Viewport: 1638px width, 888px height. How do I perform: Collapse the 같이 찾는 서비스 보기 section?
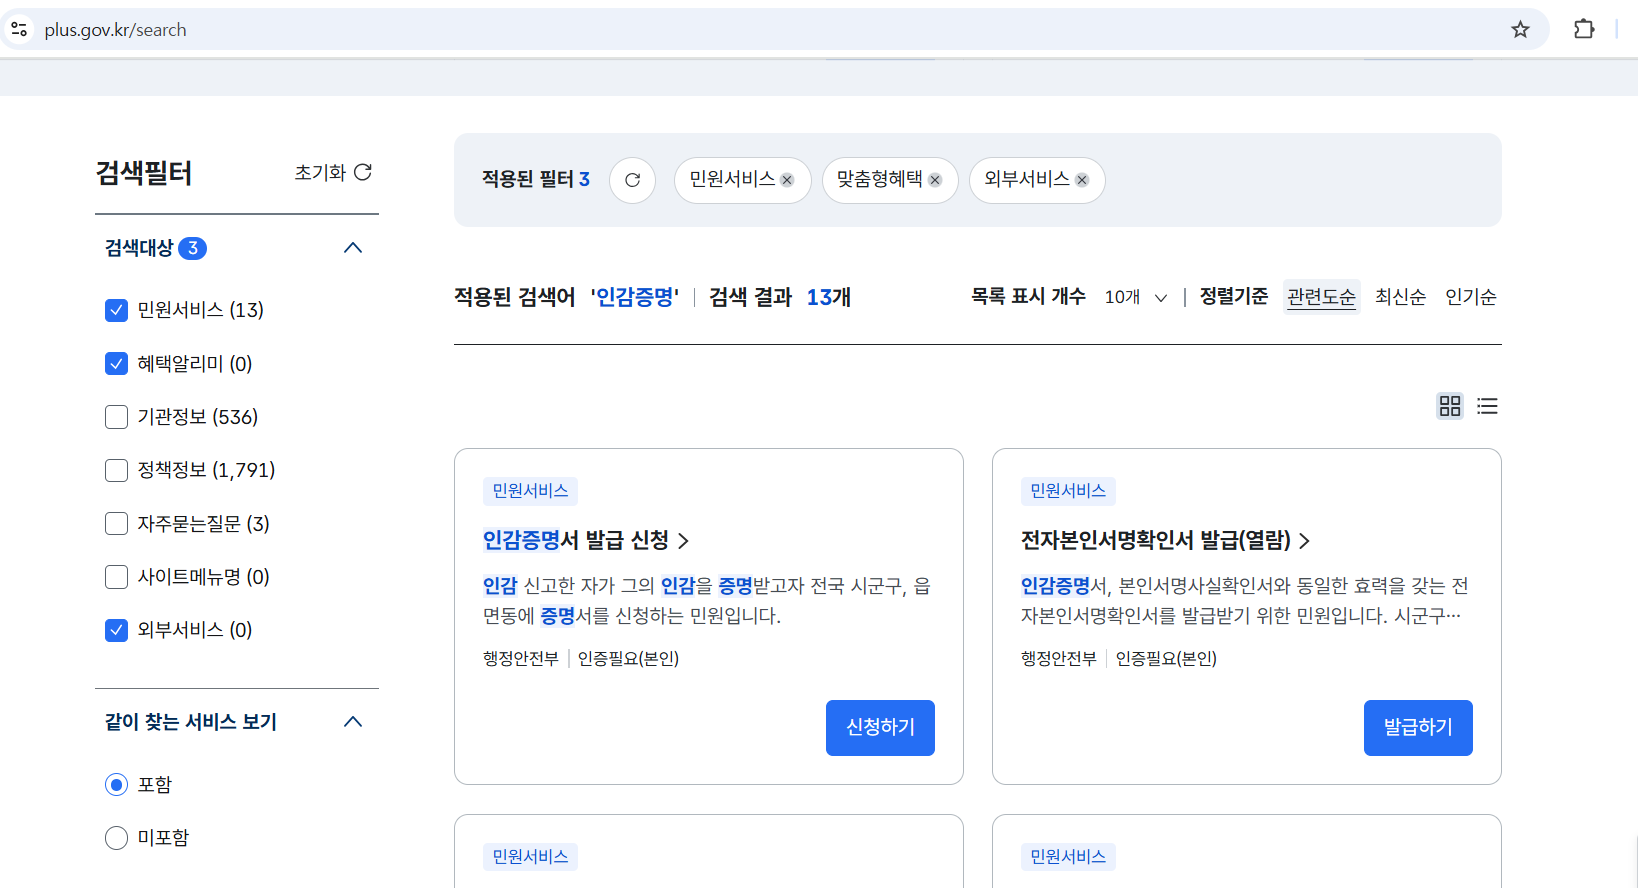[353, 722]
